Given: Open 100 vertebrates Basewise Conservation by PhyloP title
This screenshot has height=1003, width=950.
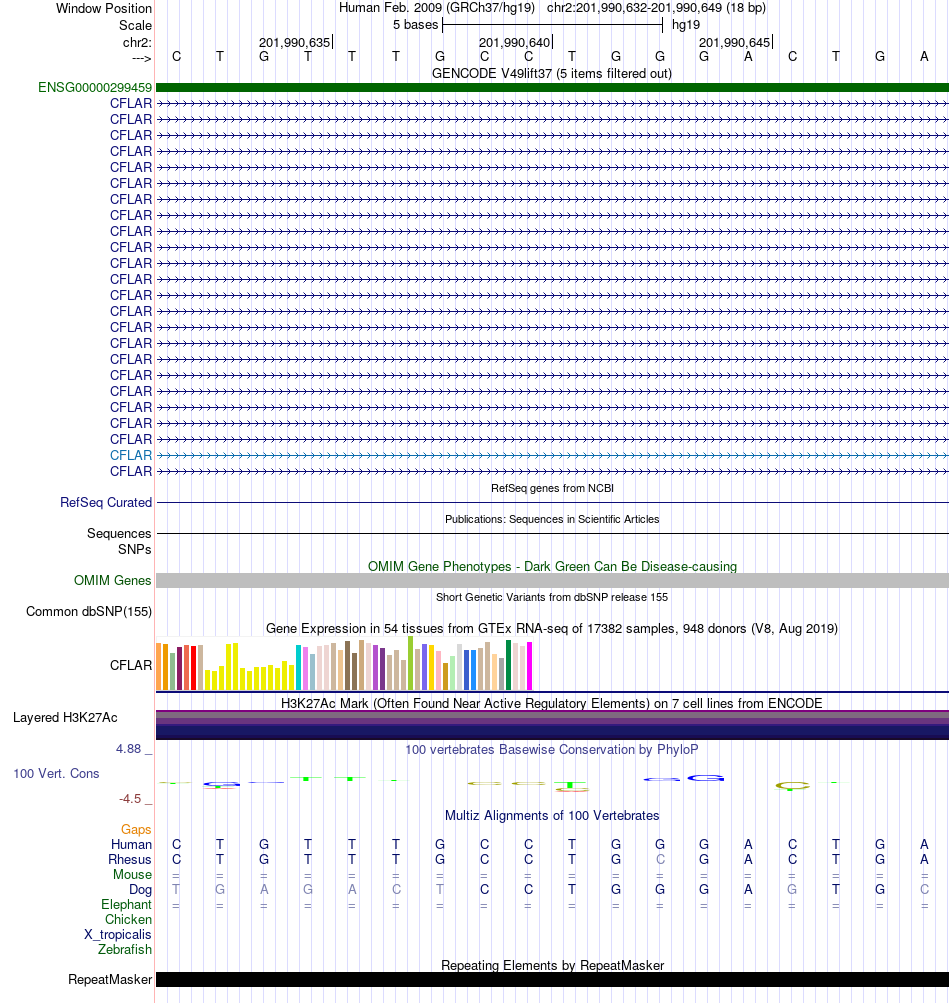Looking at the screenshot, I should [x=551, y=749].
